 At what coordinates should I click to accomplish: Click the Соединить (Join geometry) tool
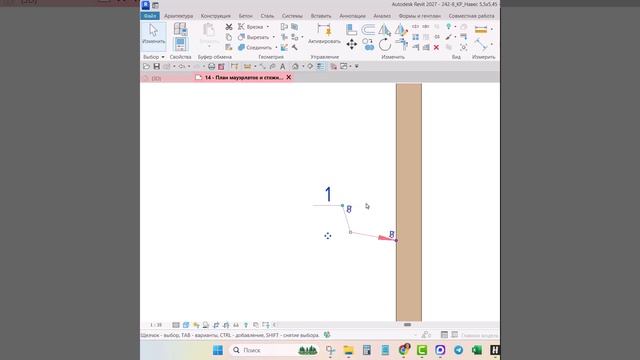coord(255,47)
